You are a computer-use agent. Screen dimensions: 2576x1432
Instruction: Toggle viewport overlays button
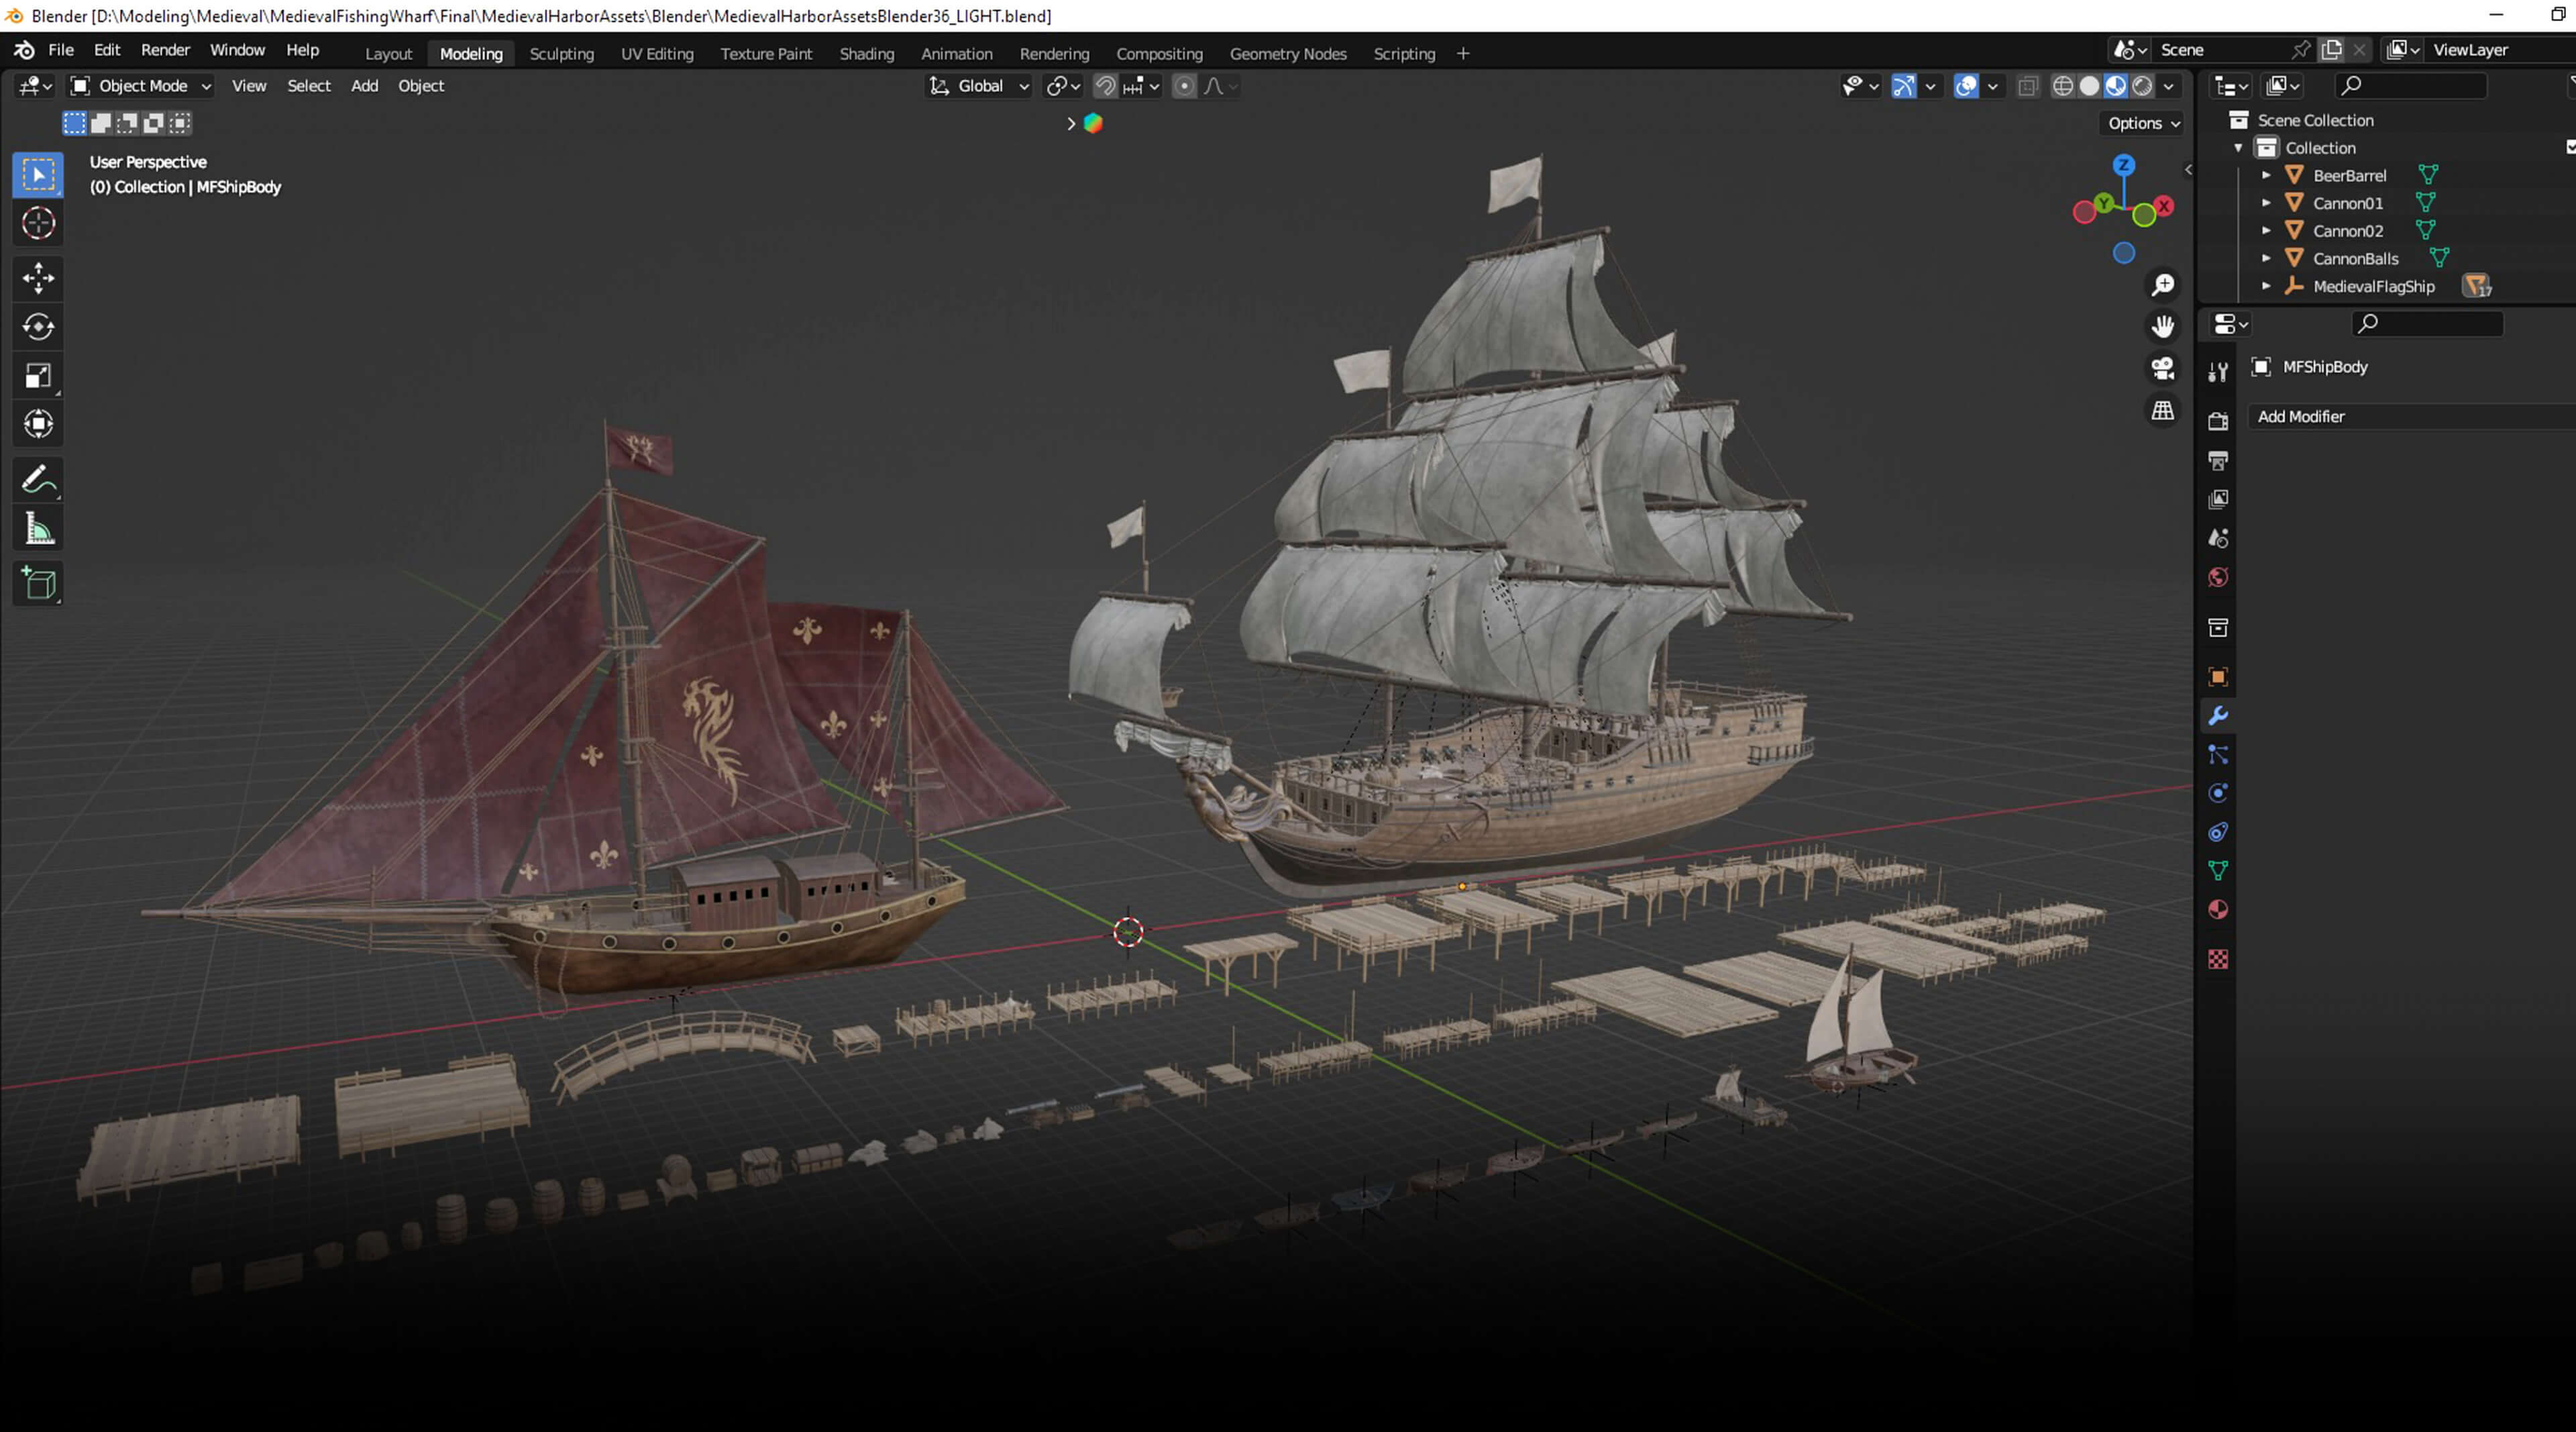coord(1965,86)
